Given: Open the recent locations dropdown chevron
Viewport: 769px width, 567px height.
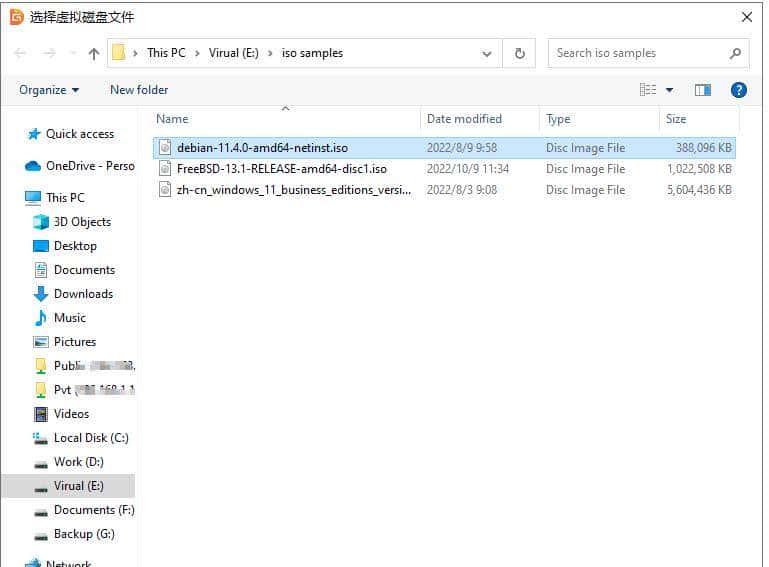Looking at the screenshot, I should (x=72, y=54).
